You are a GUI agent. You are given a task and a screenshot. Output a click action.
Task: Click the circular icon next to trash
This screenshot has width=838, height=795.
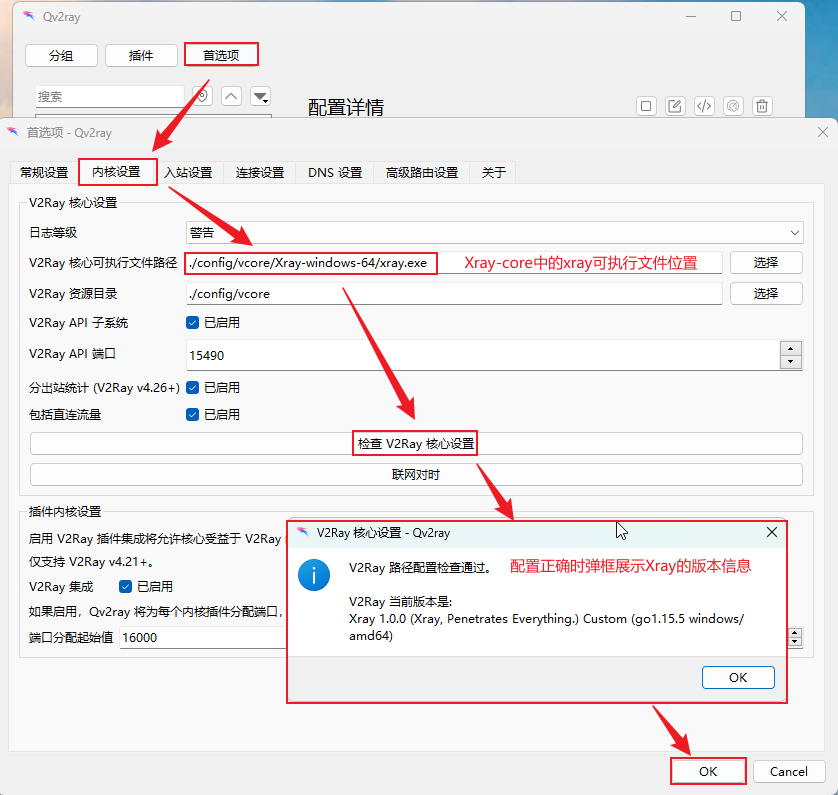pyautogui.click(x=733, y=106)
